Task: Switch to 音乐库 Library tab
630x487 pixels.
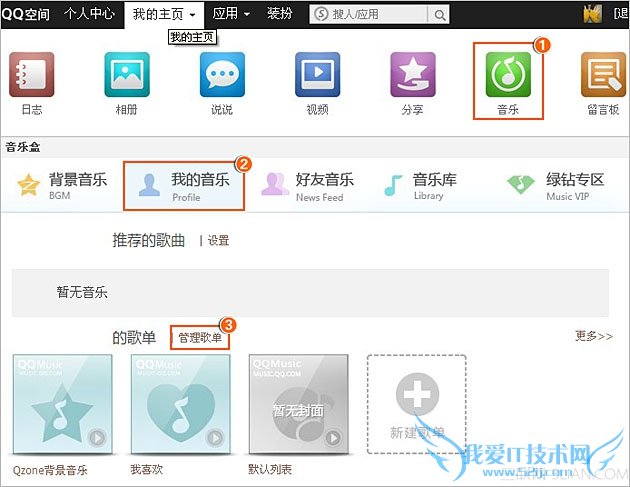Action: (421, 185)
